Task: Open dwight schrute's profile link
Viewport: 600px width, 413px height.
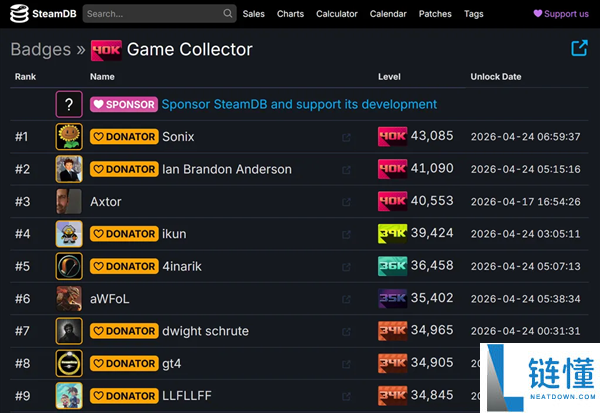Action: point(205,331)
